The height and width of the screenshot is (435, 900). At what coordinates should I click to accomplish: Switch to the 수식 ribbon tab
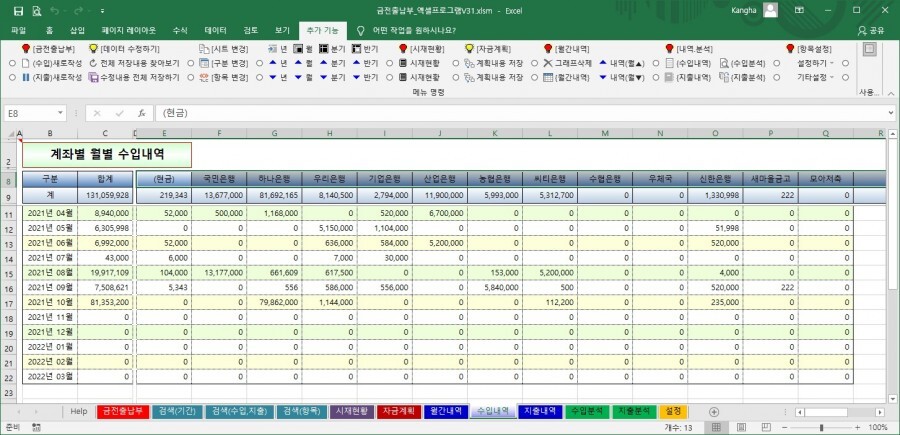point(180,30)
